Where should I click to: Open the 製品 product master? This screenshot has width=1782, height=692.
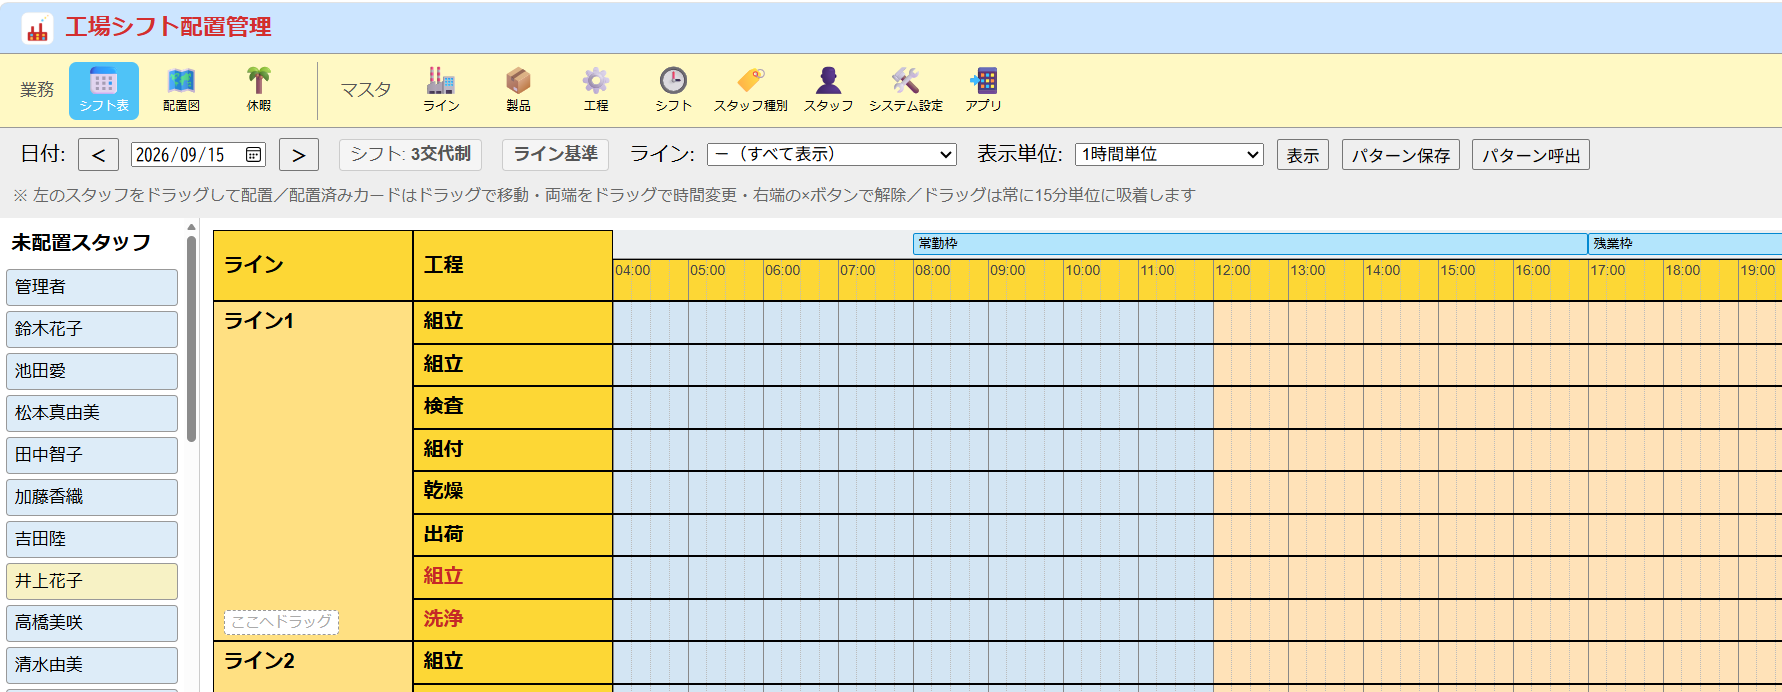[518, 90]
